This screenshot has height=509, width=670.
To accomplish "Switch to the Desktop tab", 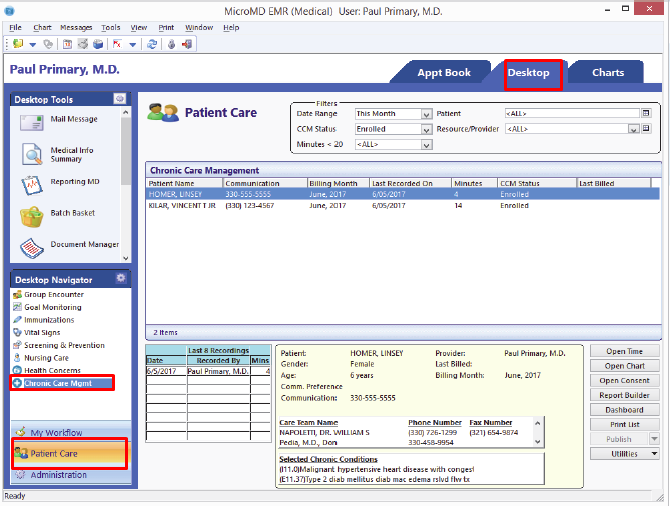I will tap(529, 73).
